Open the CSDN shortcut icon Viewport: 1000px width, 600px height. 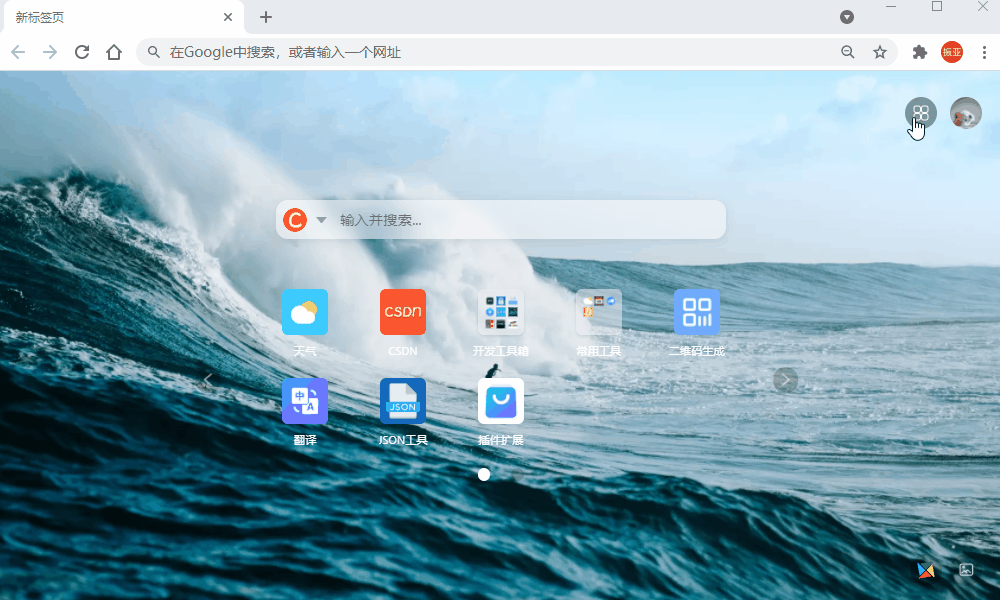[403, 312]
